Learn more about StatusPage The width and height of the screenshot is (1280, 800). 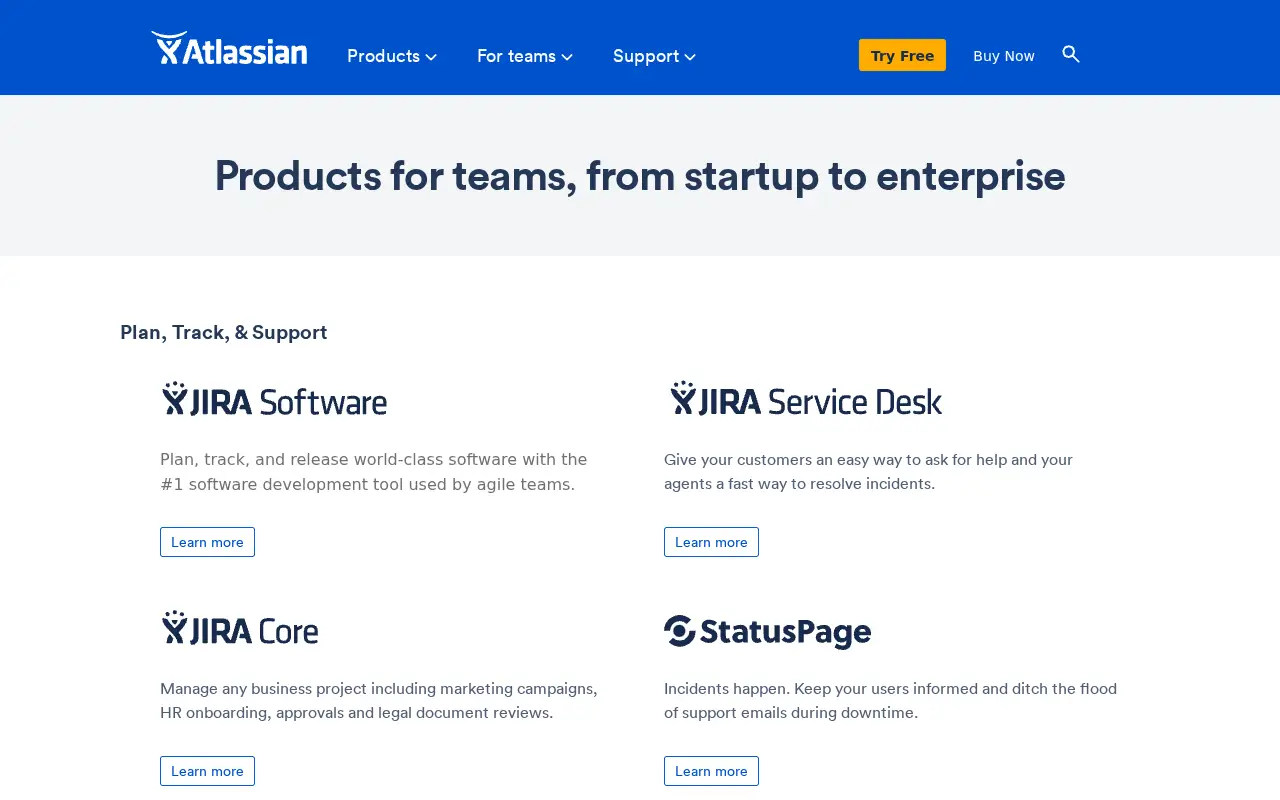click(711, 771)
